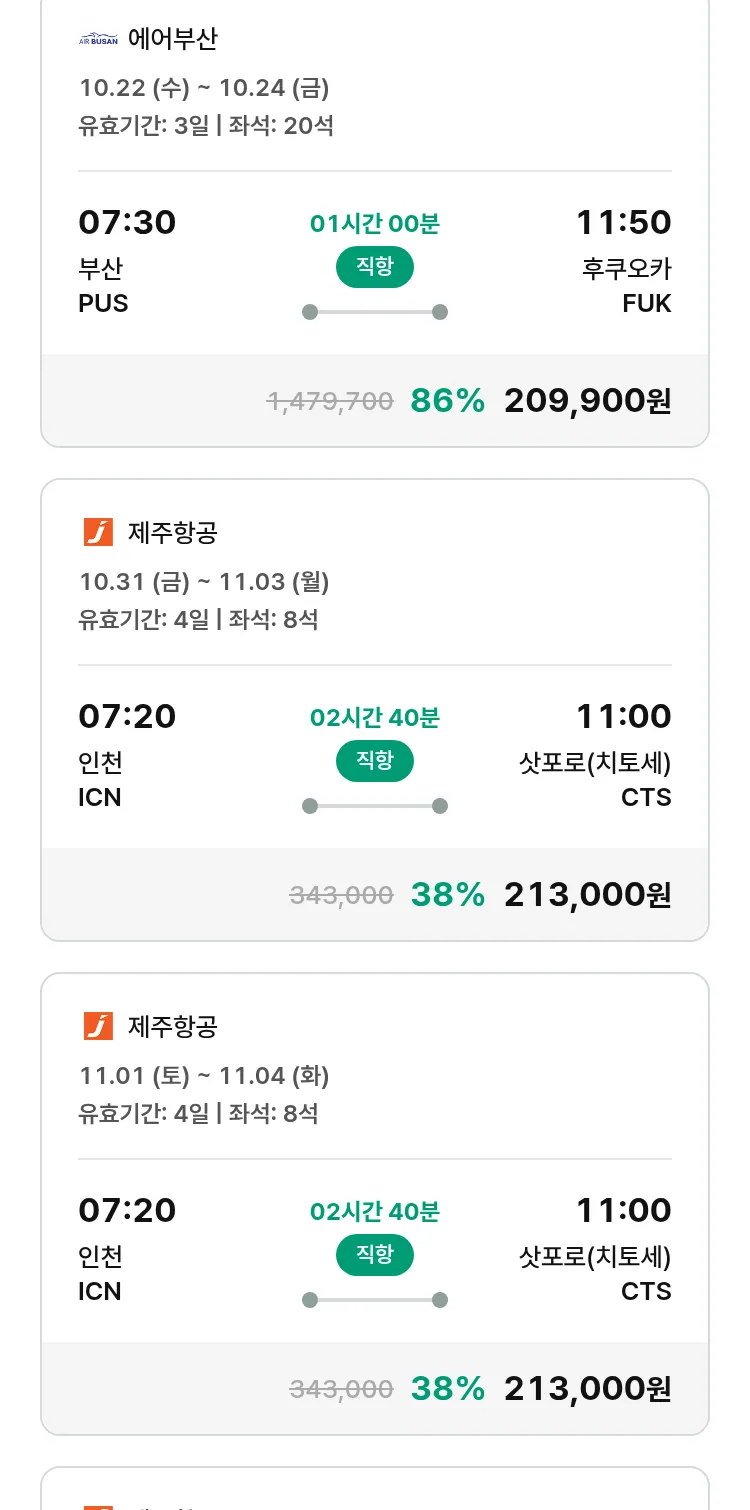Click the 에어부산 airline name
The height and width of the screenshot is (1510, 750).
[173, 39]
